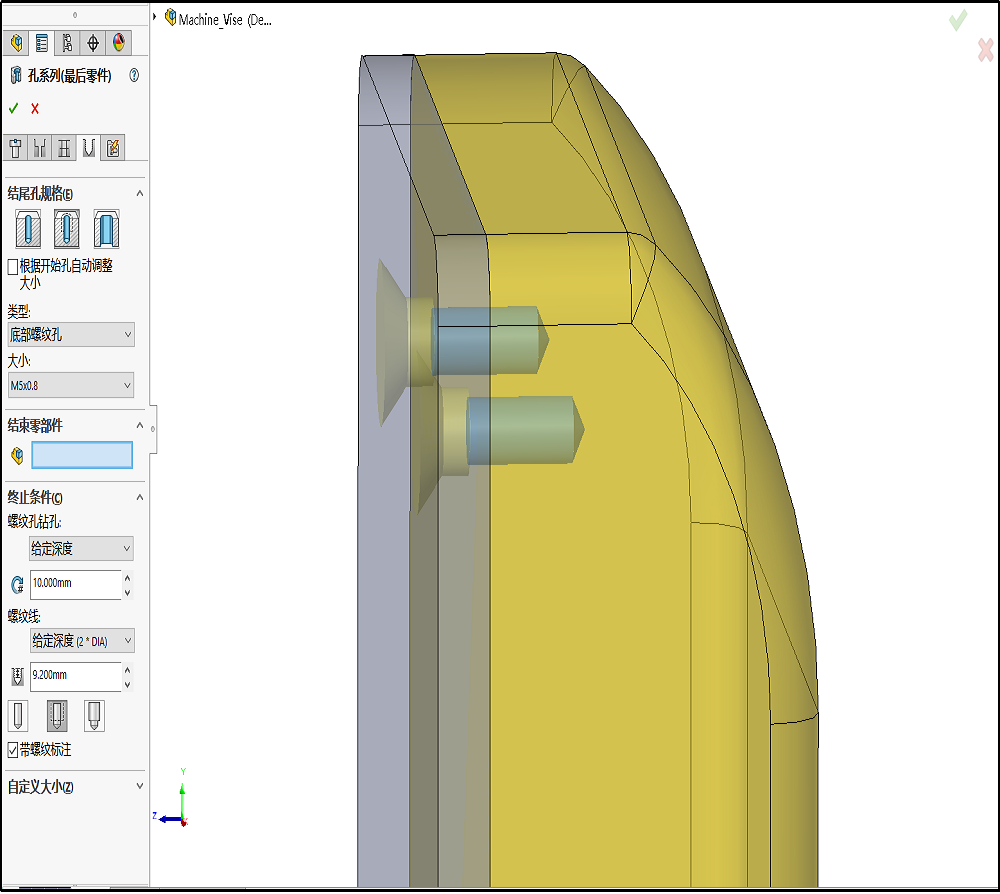This screenshot has width=1000, height=894.
Task: Open the 类型 dropdown showing 底部螺纹孔
Action: 71,335
